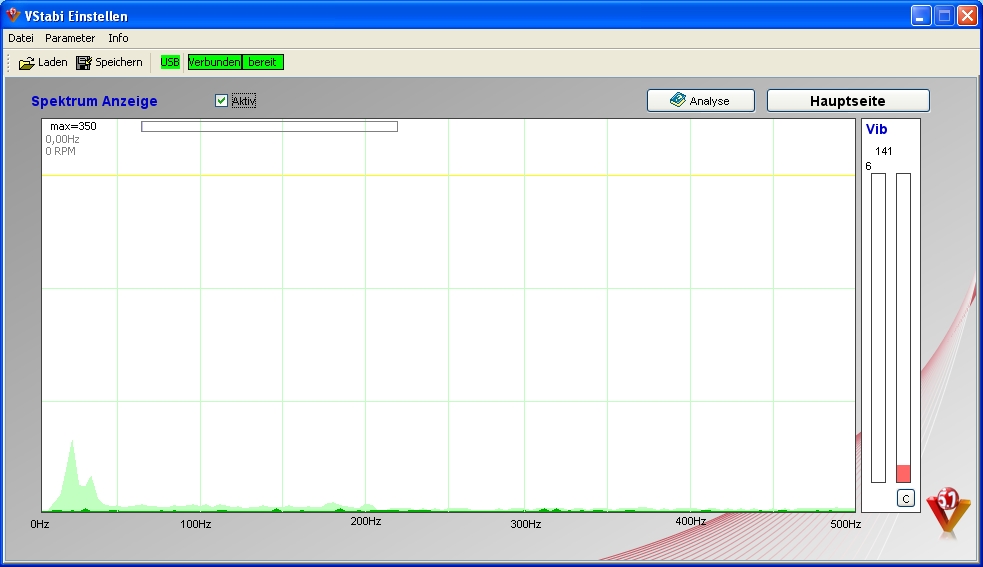Viewport: 983px width, 567px height.
Task: Click the VStabi logo in title bar
Action: point(13,14)
